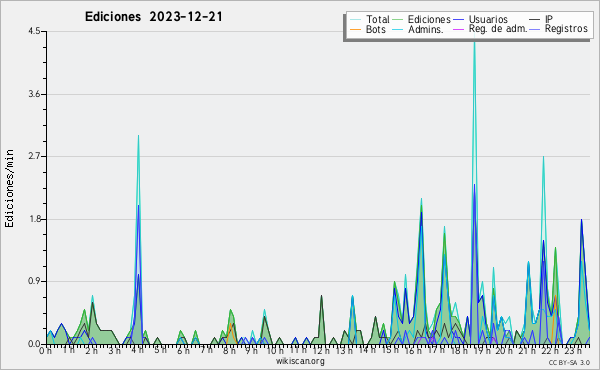The width and height of the screenshot is (600, 370).
Task: Click the 0.0 y-axis value
Action: [34, 344]
